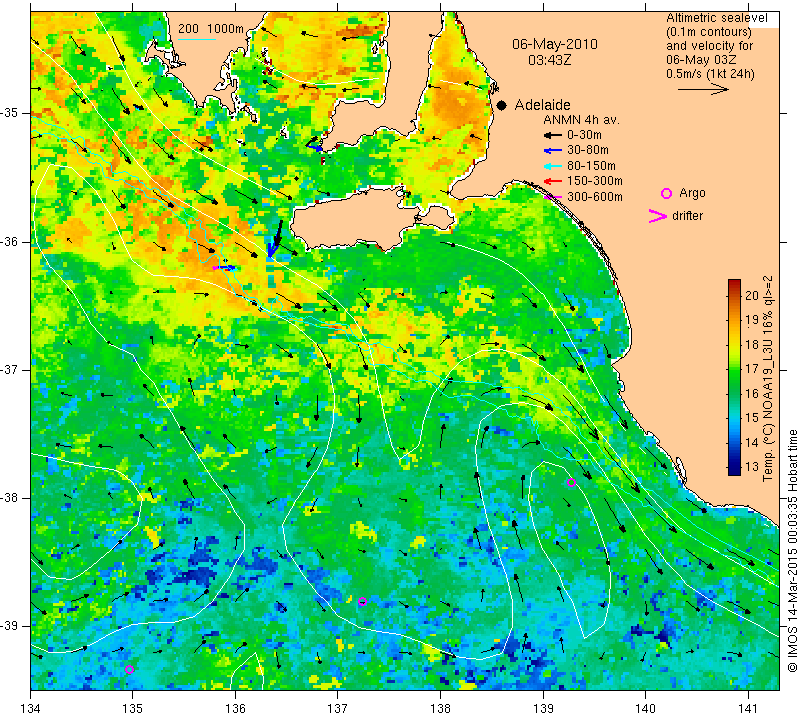Click the large blue mooring arrow west of Kangaroo Island
Viewport: 800px width, 720px height.
[x=275, y=239]
